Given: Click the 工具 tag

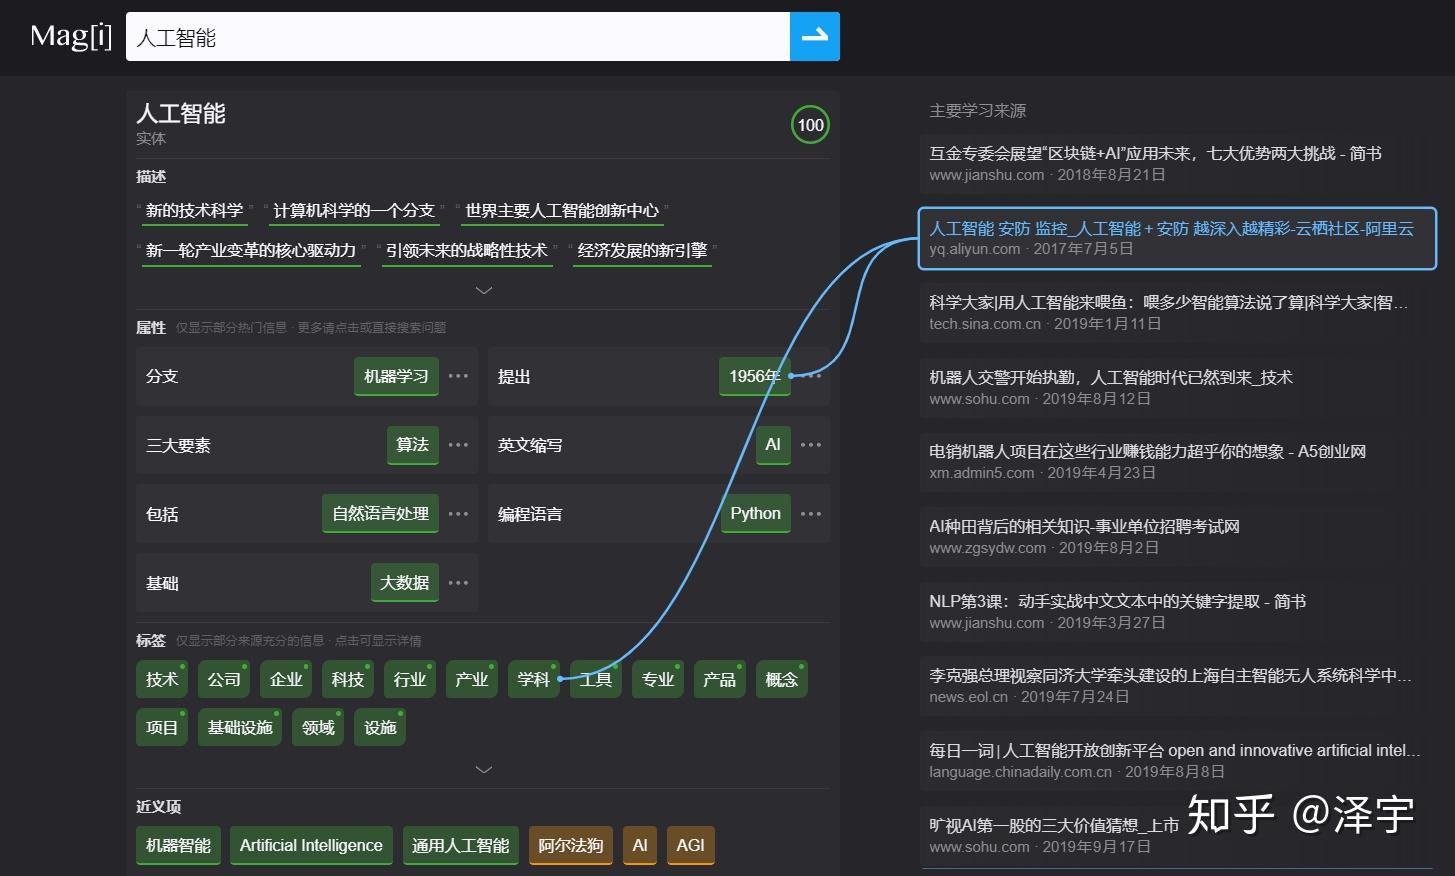Looking at the screenshot, I should coord(596,680).
